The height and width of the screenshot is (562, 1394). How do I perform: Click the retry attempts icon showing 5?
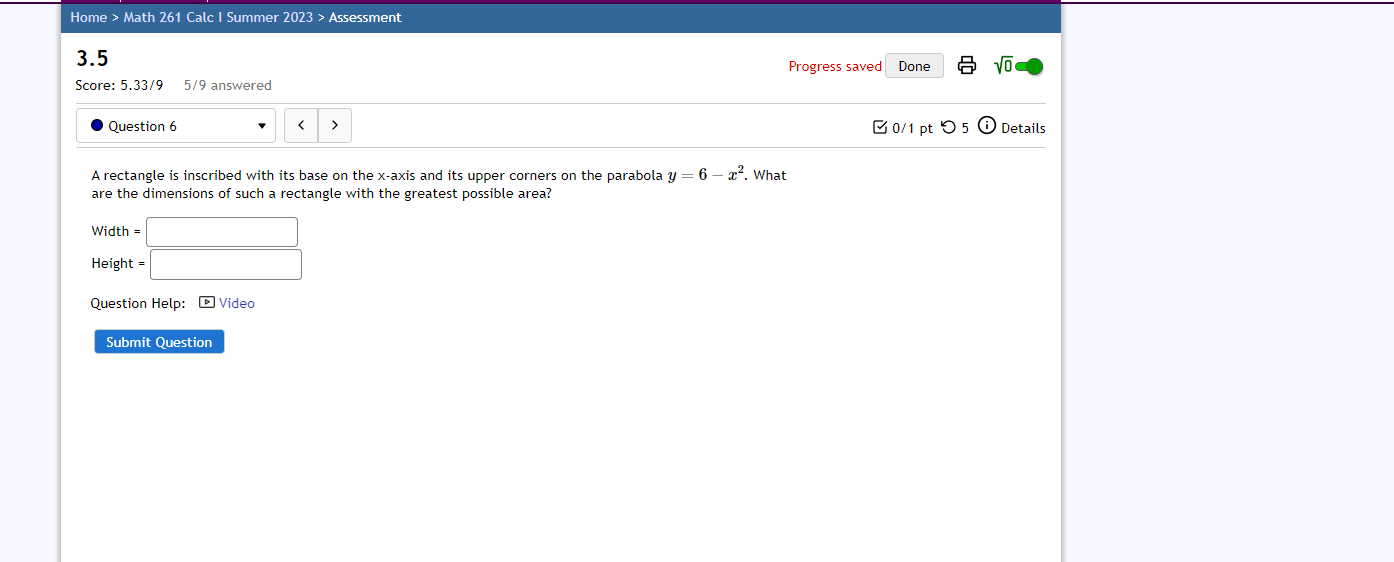click(x=948, y=127)
